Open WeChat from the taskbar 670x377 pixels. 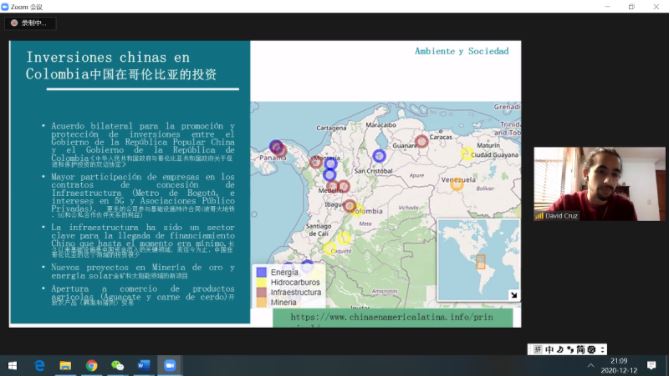pos(118,365)
